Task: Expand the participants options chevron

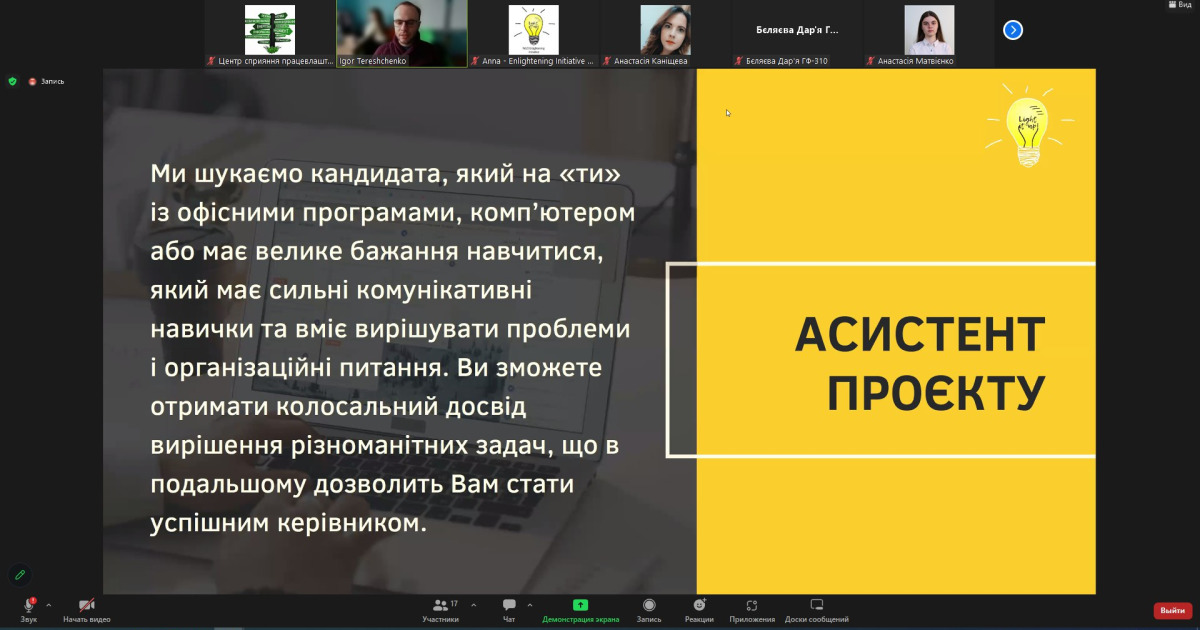Action: [474, 605]
